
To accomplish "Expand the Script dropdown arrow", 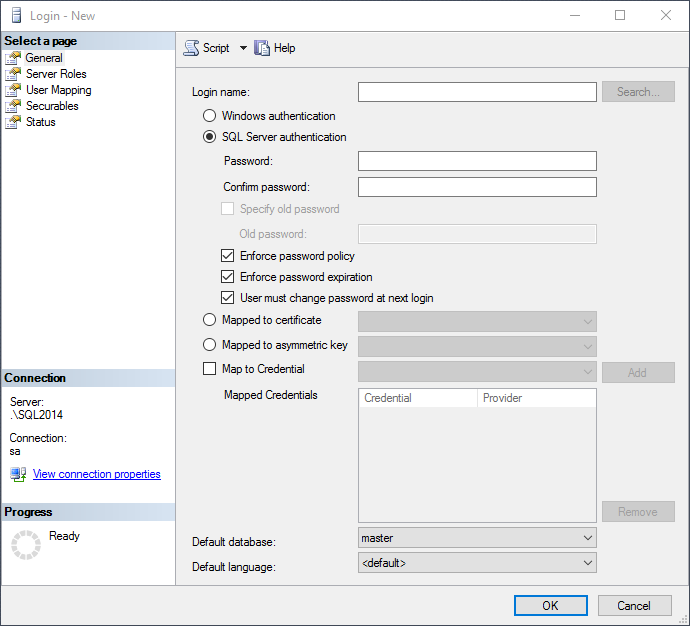I will pos(243,48).
